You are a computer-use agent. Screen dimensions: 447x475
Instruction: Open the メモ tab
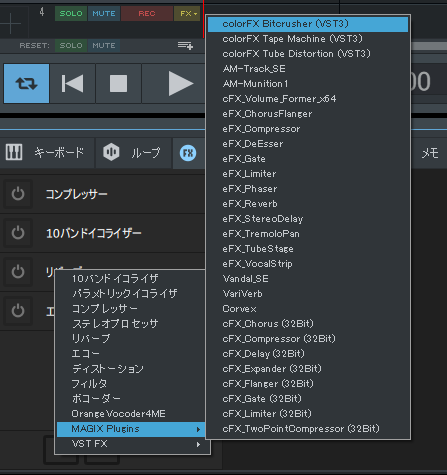point(430,153)
